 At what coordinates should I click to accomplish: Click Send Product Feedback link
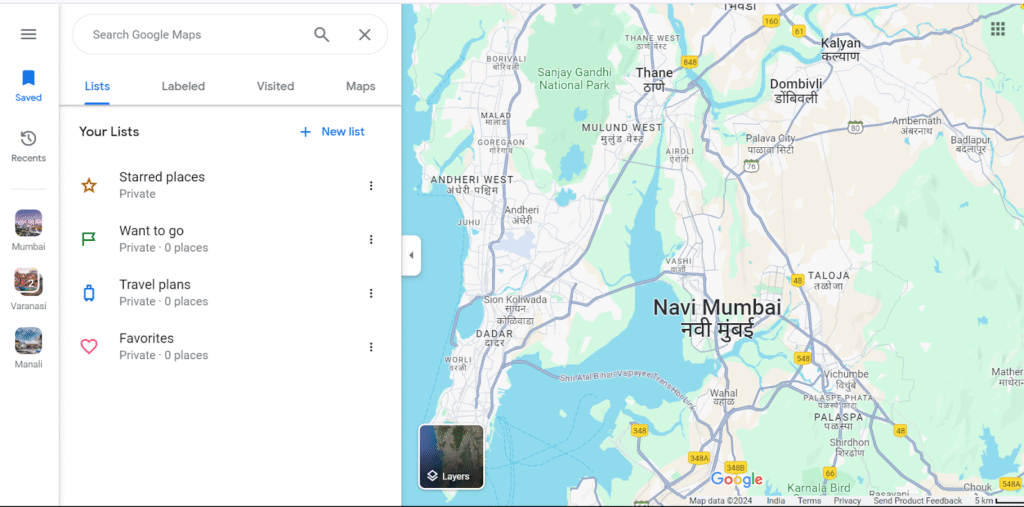click(918, 501)
